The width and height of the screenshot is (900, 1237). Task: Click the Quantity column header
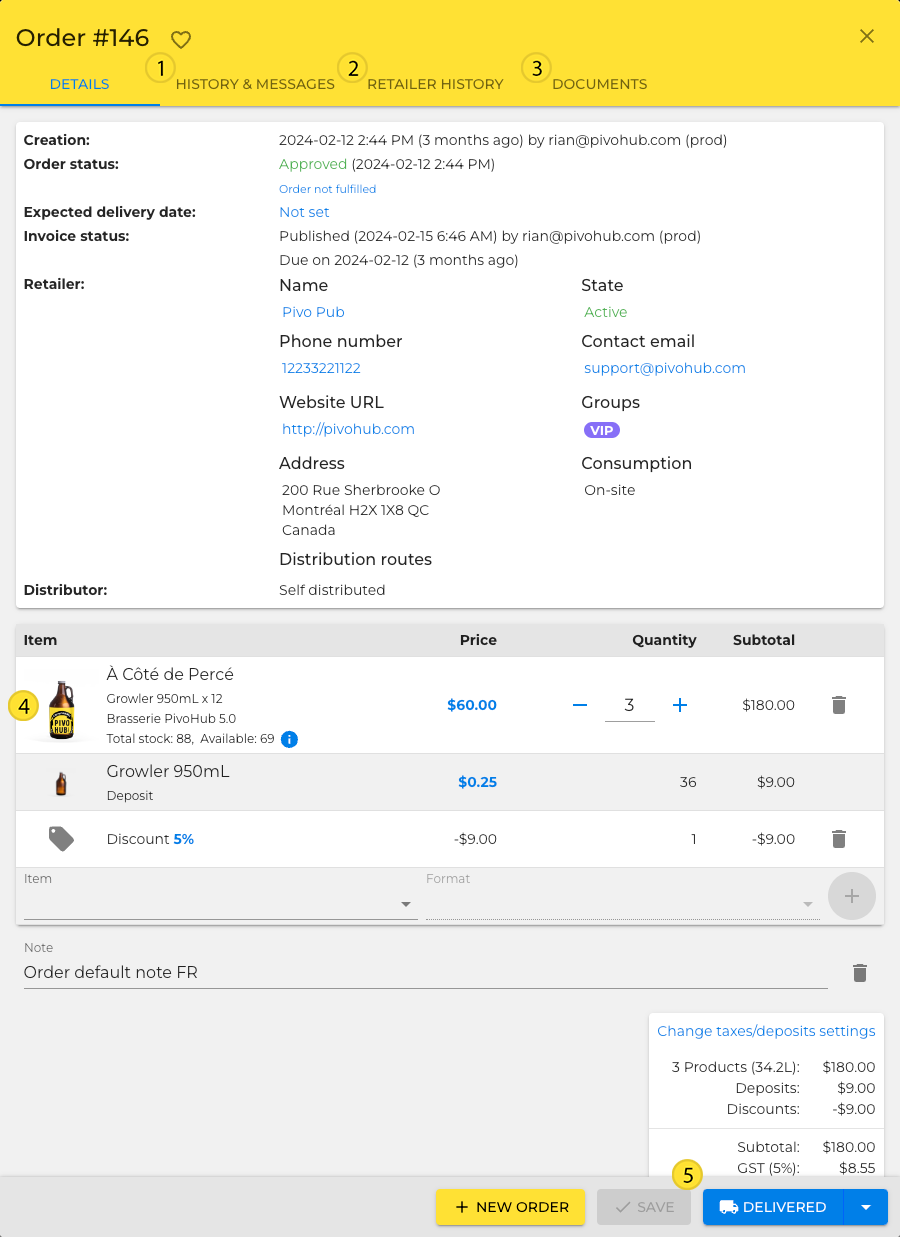tap(664, 640)
